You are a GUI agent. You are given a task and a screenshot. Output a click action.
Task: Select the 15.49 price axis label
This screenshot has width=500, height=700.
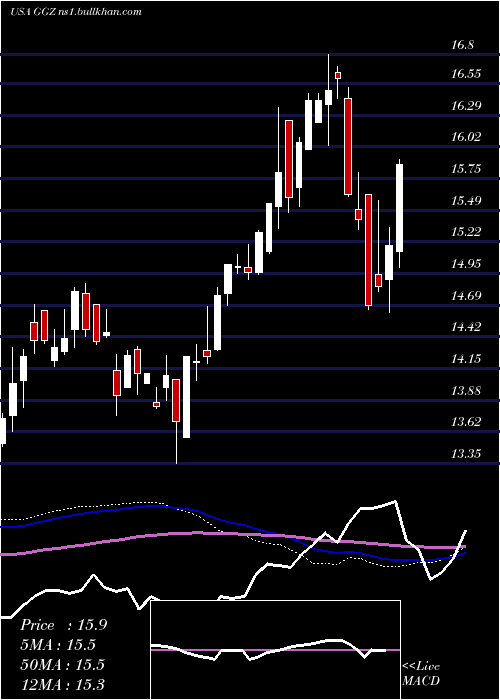pos(466,201)
